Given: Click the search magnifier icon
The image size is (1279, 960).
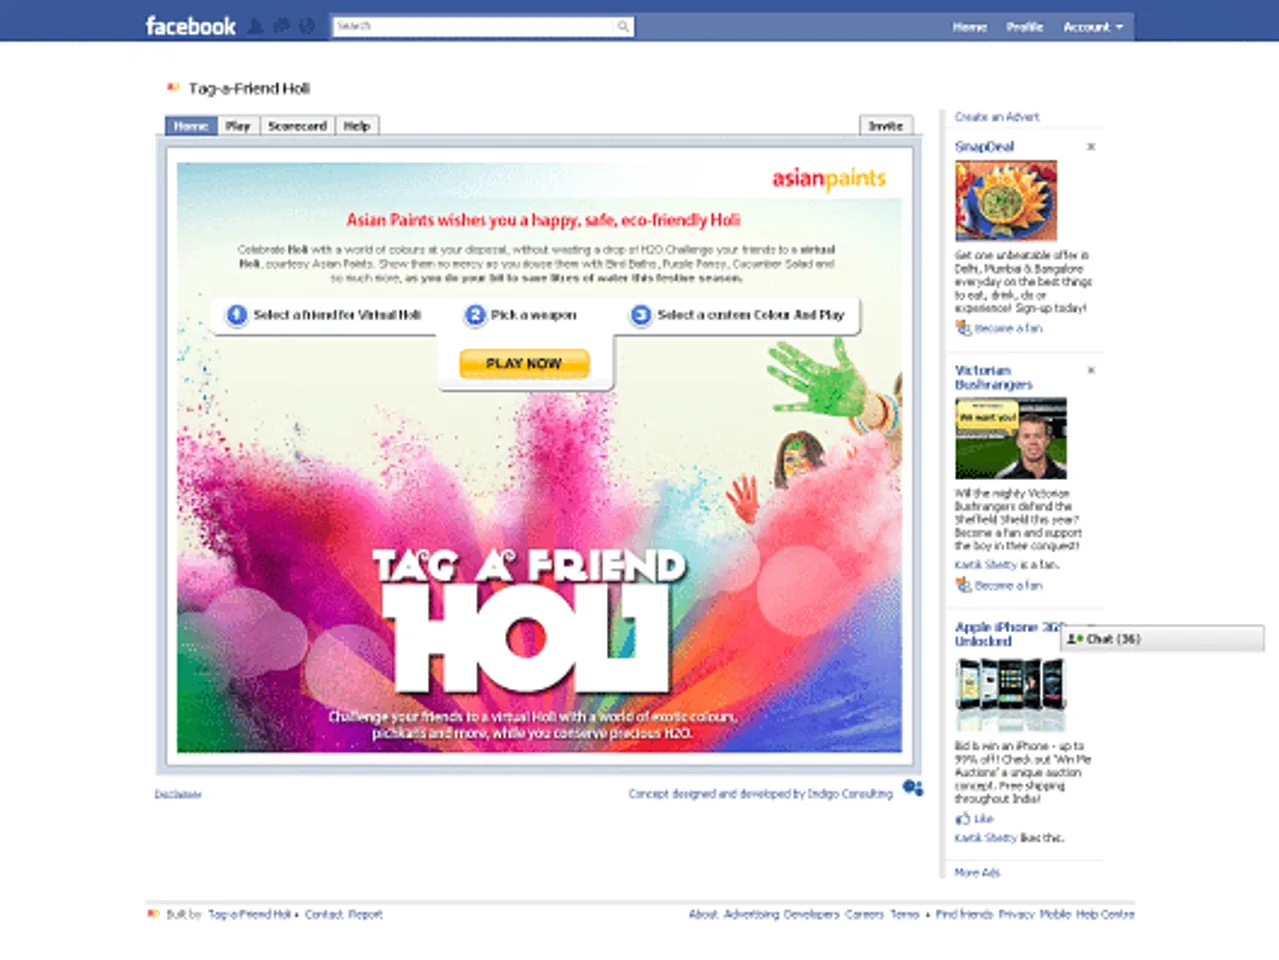Looking at the screenshot, I should click(x=623, y=27).
